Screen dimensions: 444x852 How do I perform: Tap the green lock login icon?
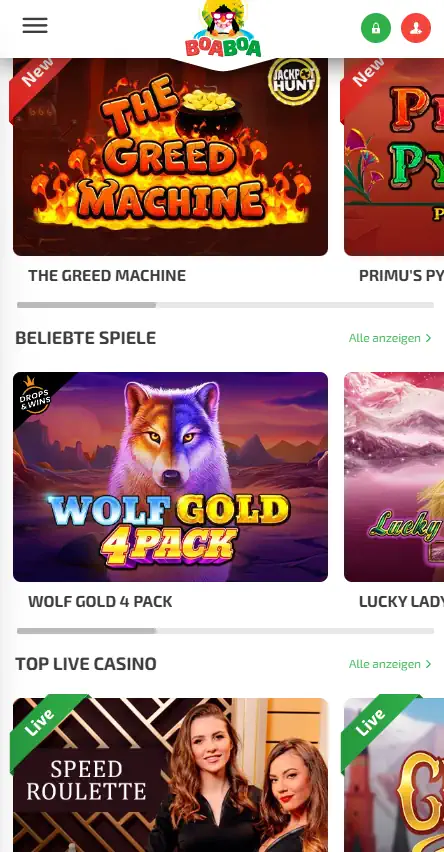coord(376,28)
